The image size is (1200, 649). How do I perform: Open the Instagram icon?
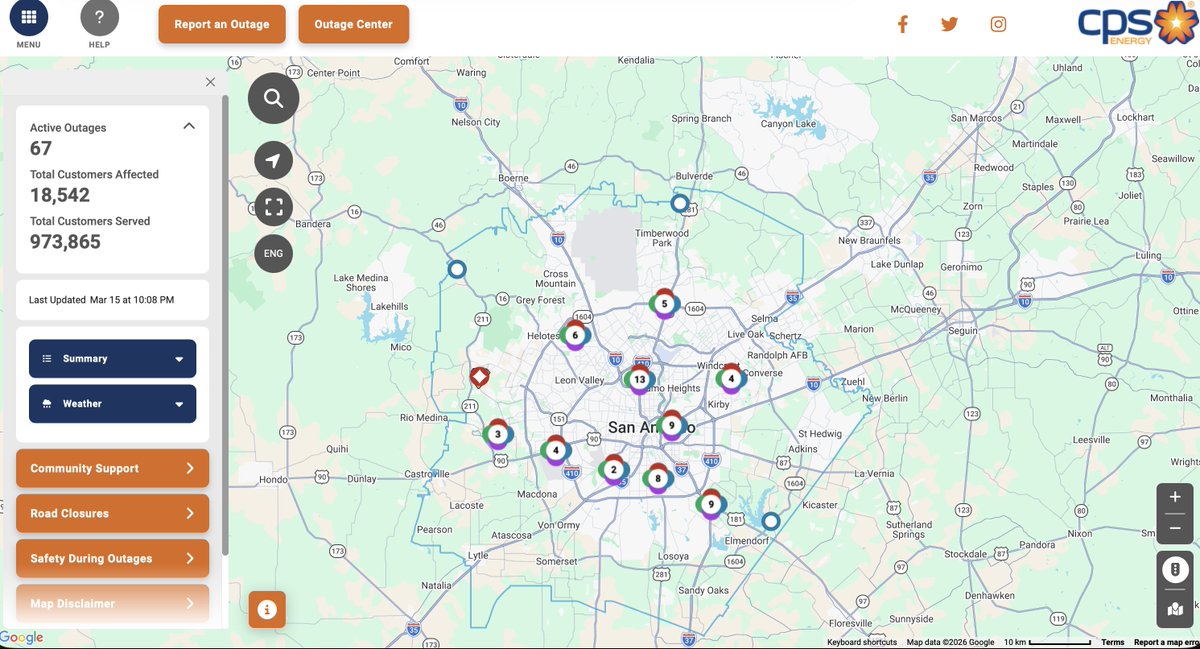pyautogui.click(x=998, y=25)
